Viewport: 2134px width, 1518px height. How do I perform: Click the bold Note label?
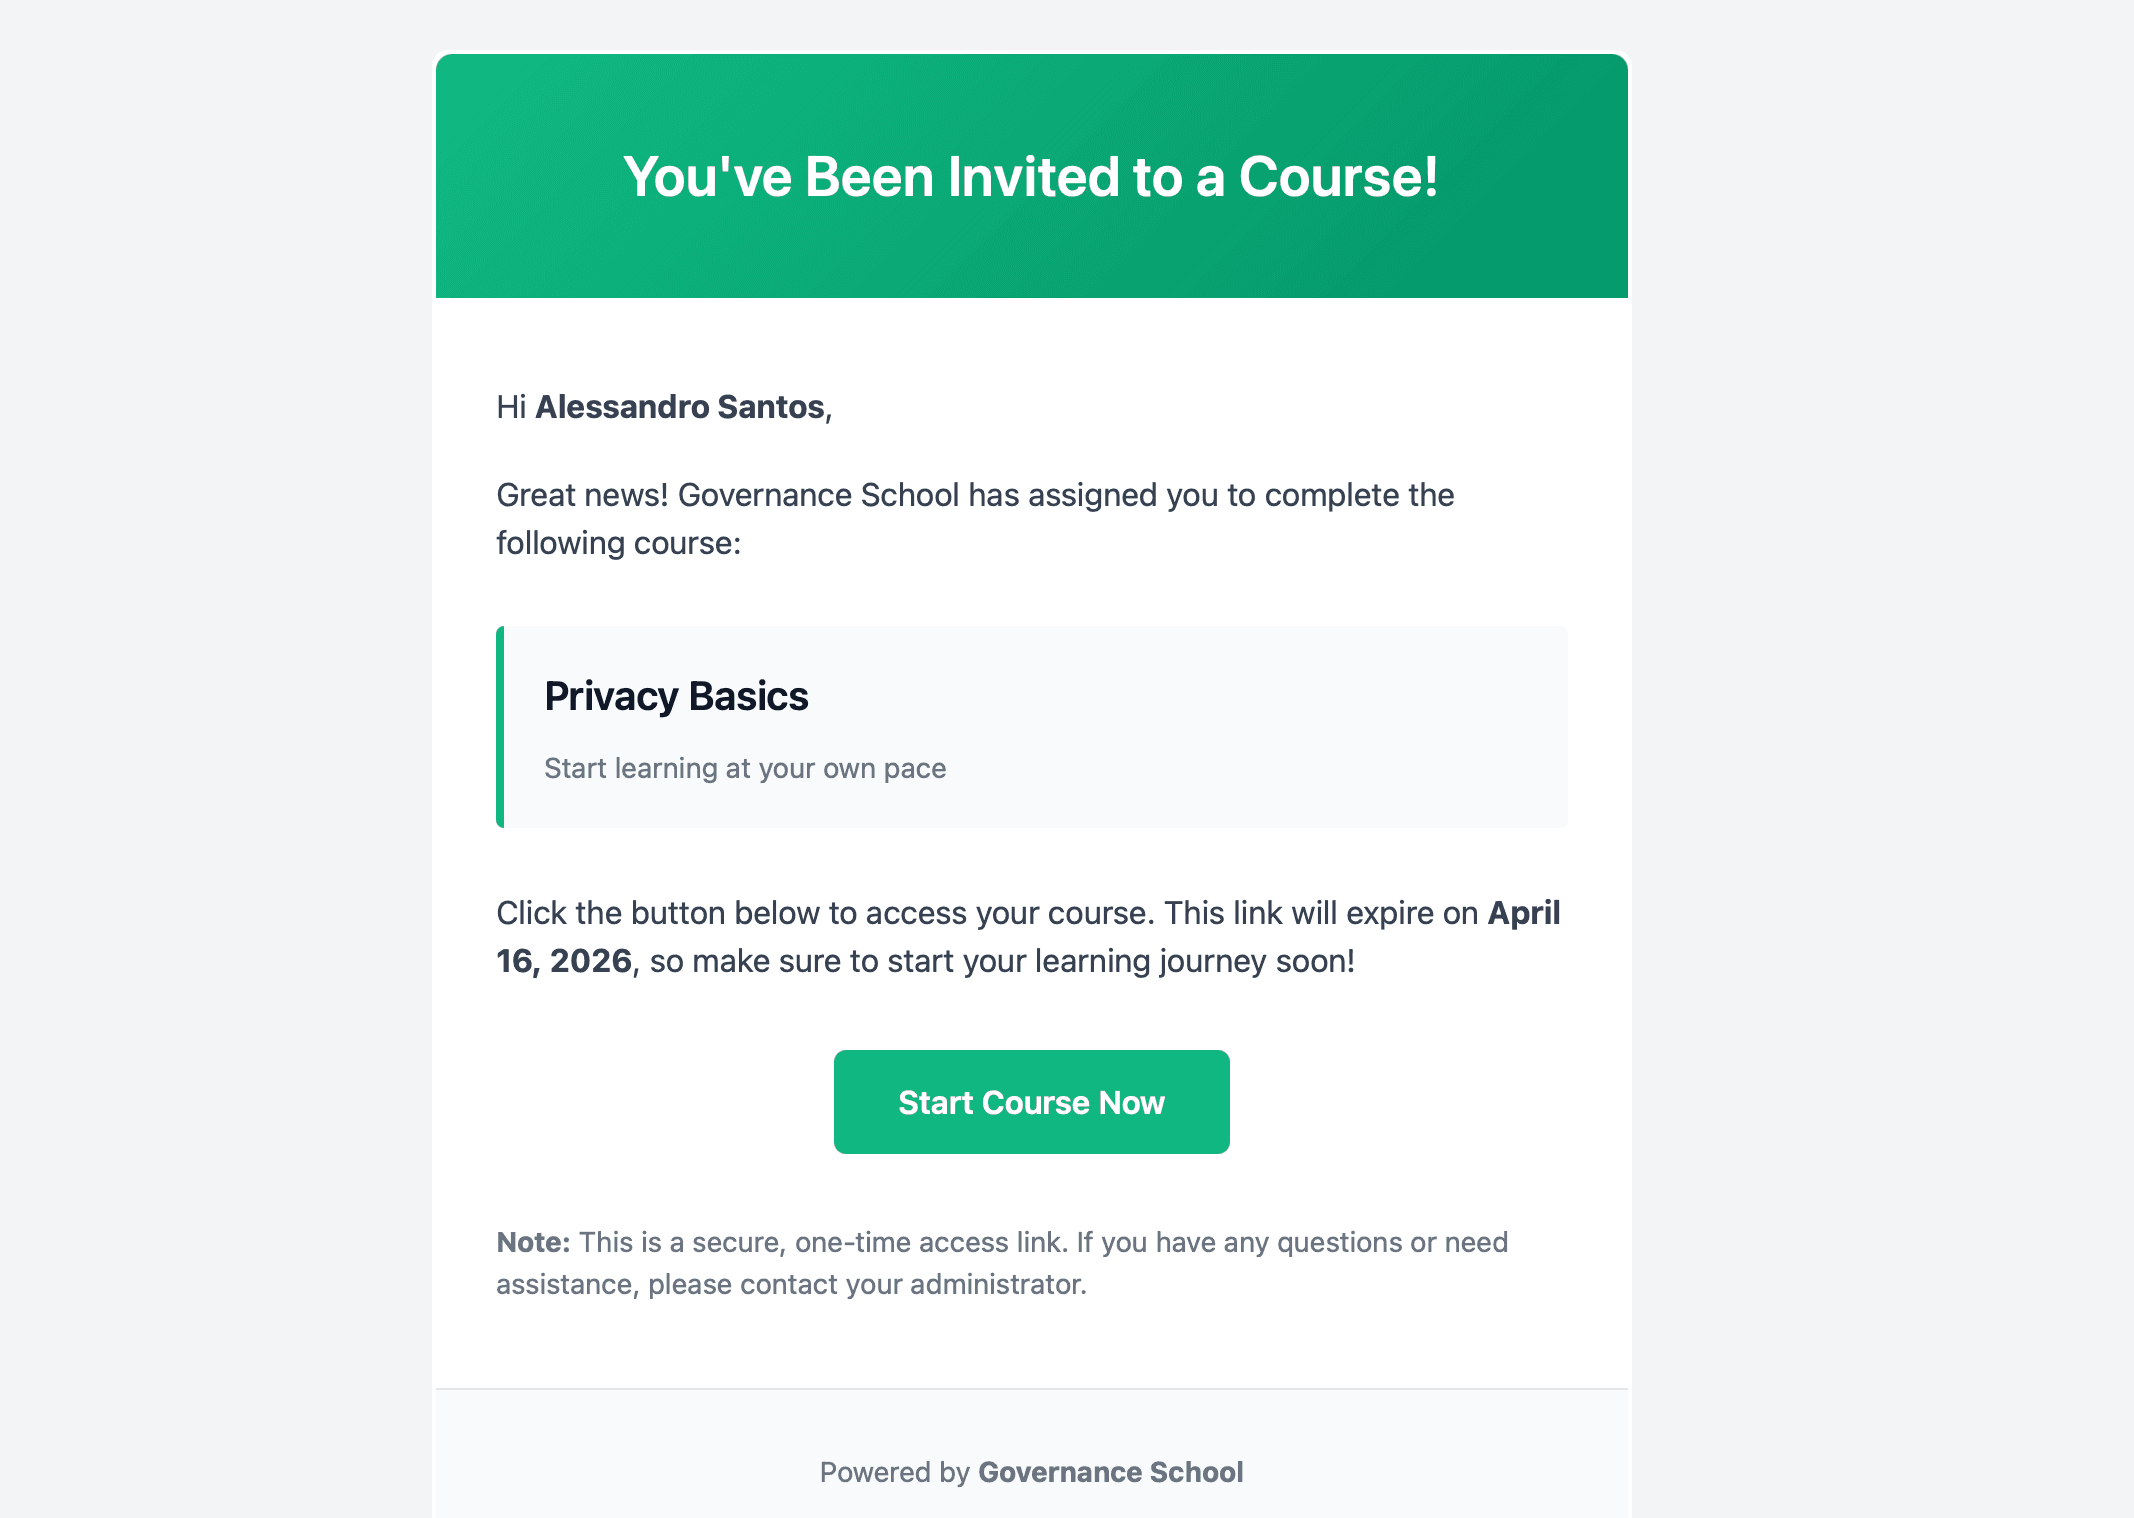point(533,1242)
